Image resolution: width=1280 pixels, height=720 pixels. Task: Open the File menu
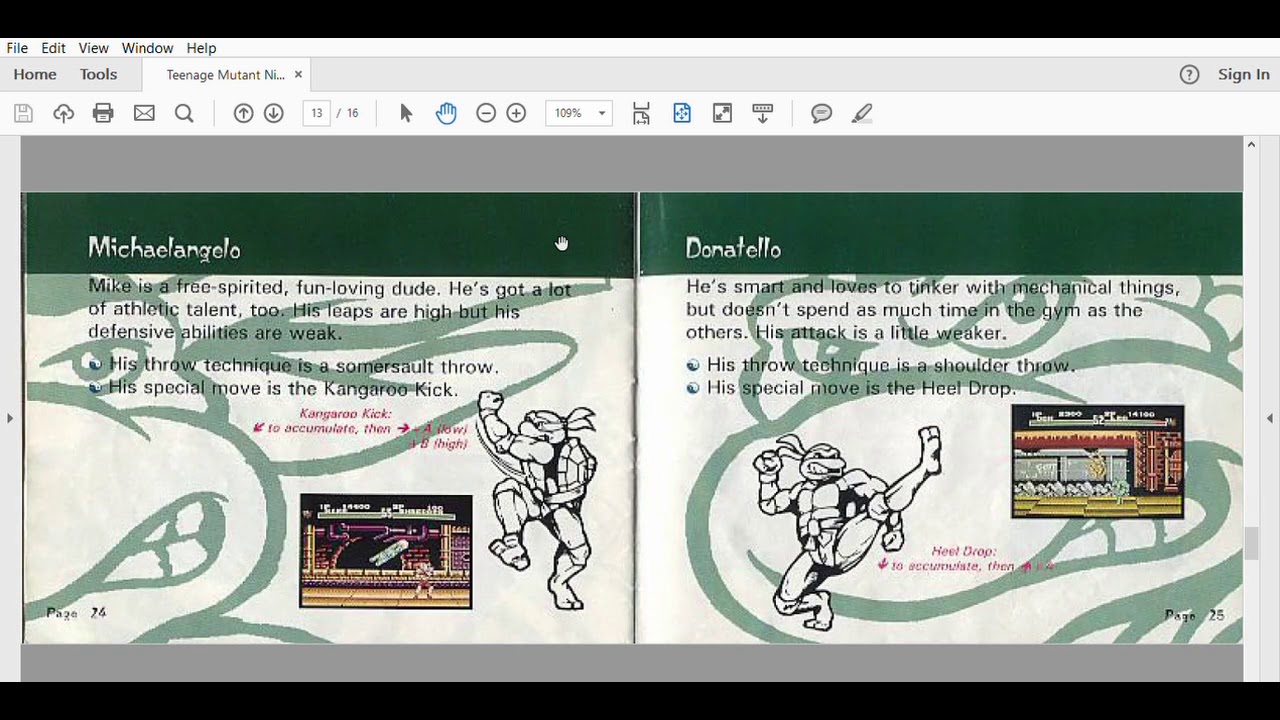click(x=17, y=48)
